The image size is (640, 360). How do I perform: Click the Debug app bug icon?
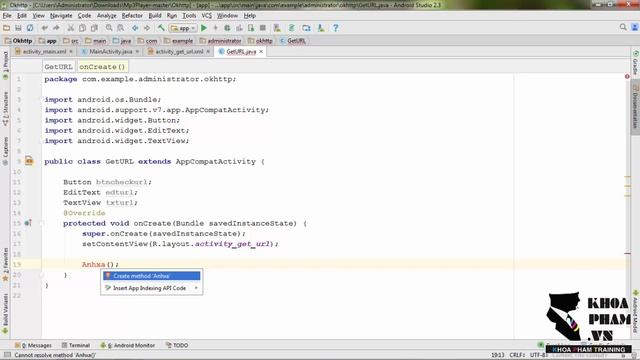[227, 28]
